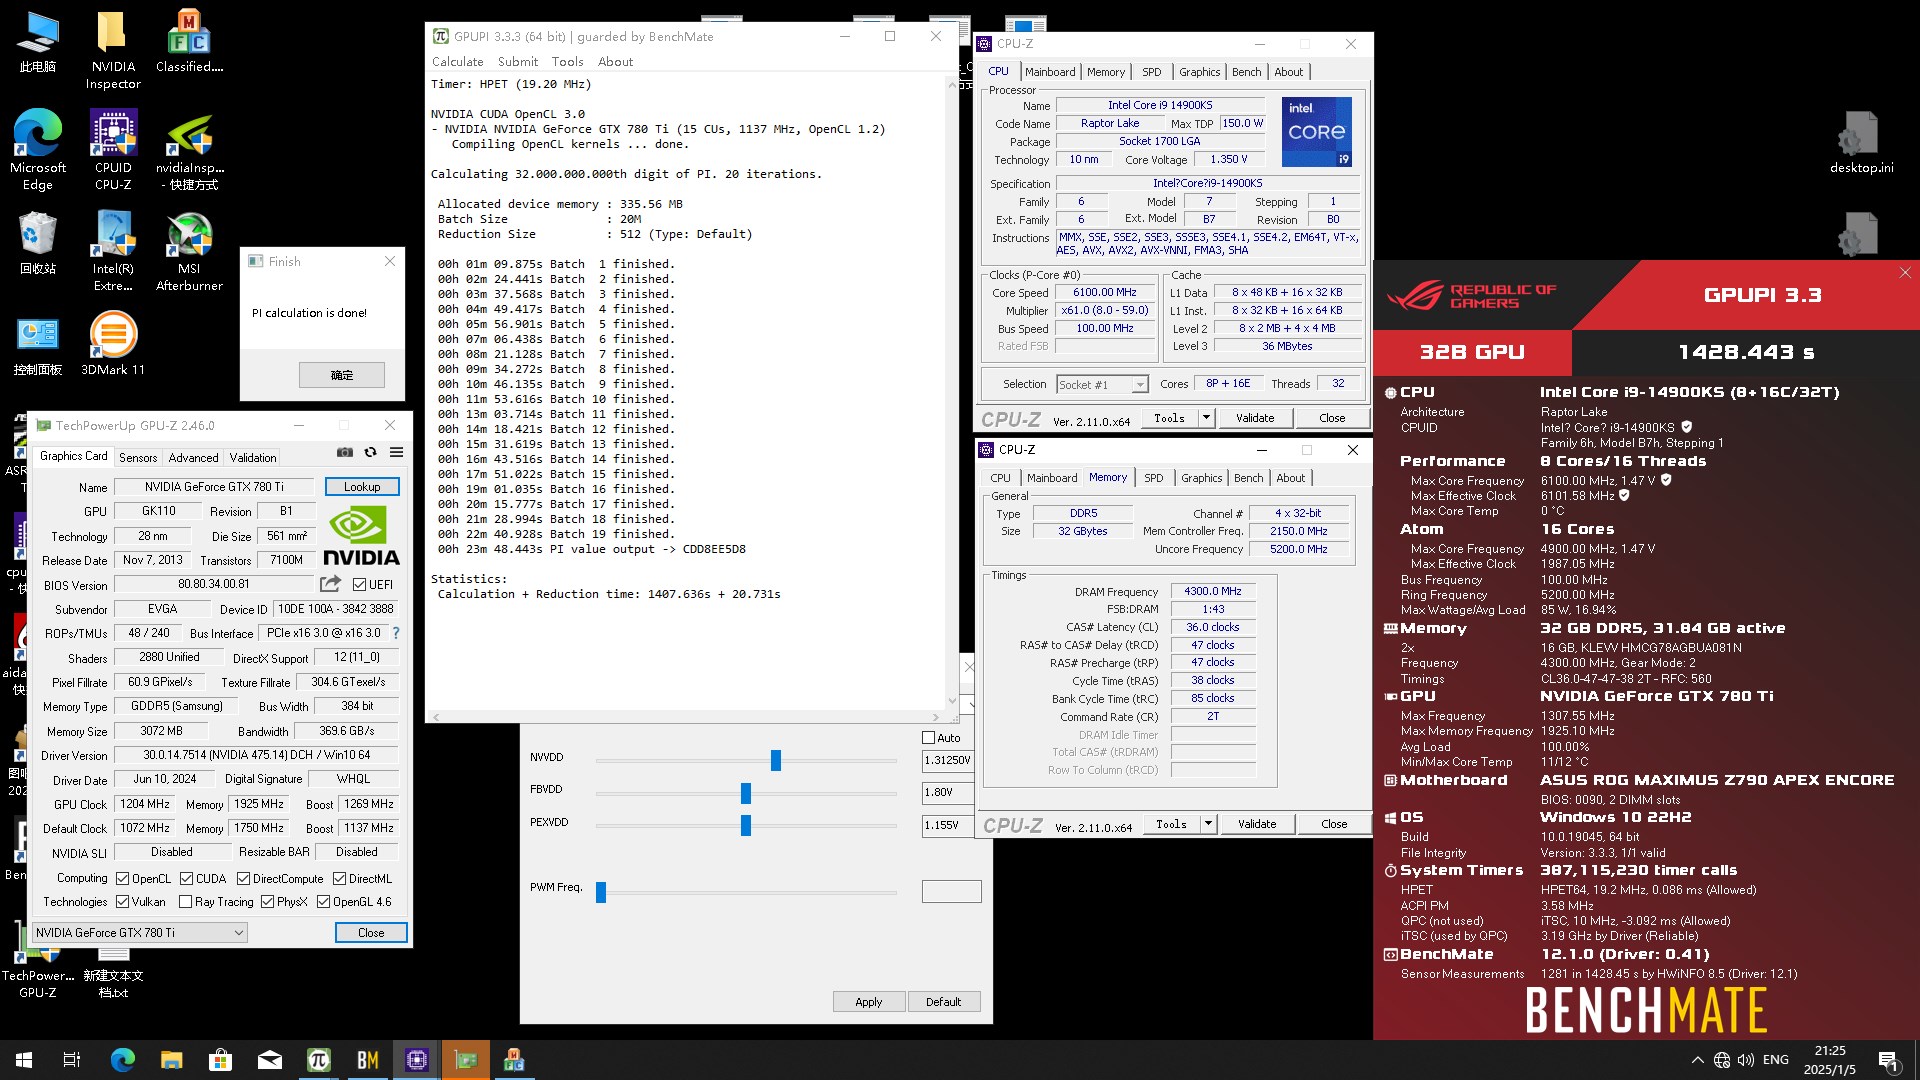Toggle CUDA computing checkbox
Screen dimensions: 1920x1080
(x=186, y=879)
